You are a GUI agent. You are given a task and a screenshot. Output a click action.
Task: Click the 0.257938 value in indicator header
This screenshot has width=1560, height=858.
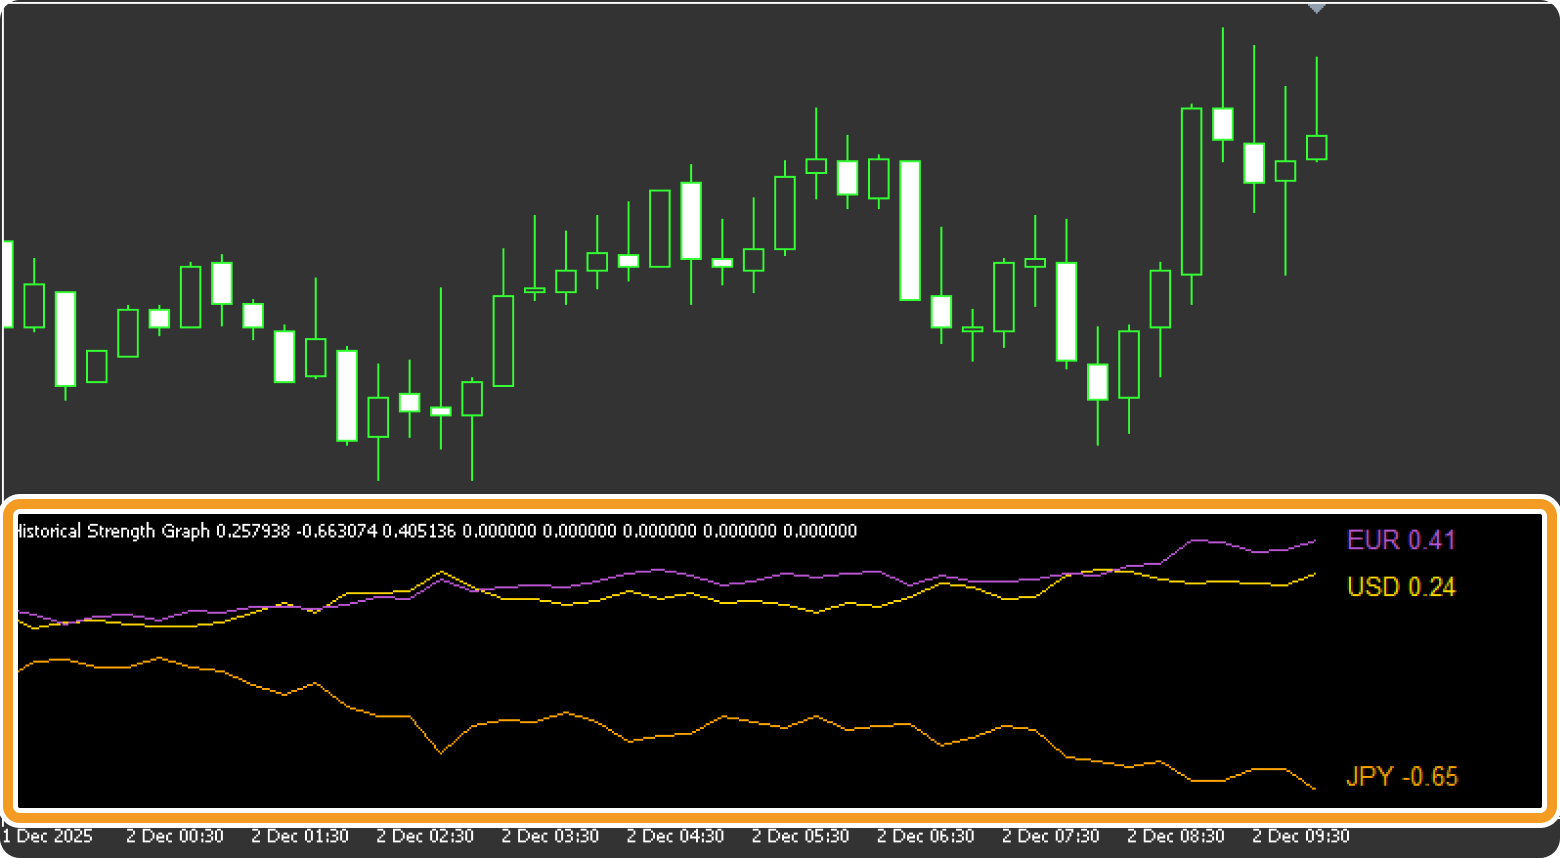(253, 531)
